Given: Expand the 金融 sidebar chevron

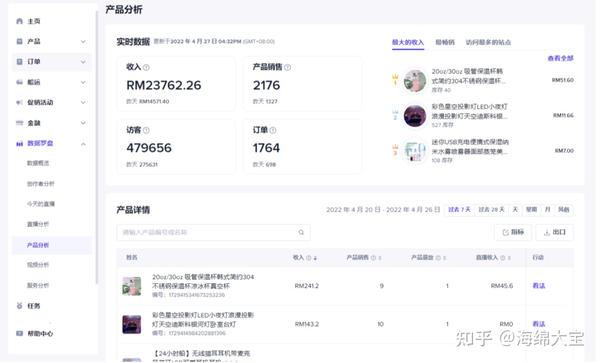Looking at the screenshot, I should (83, 123).
